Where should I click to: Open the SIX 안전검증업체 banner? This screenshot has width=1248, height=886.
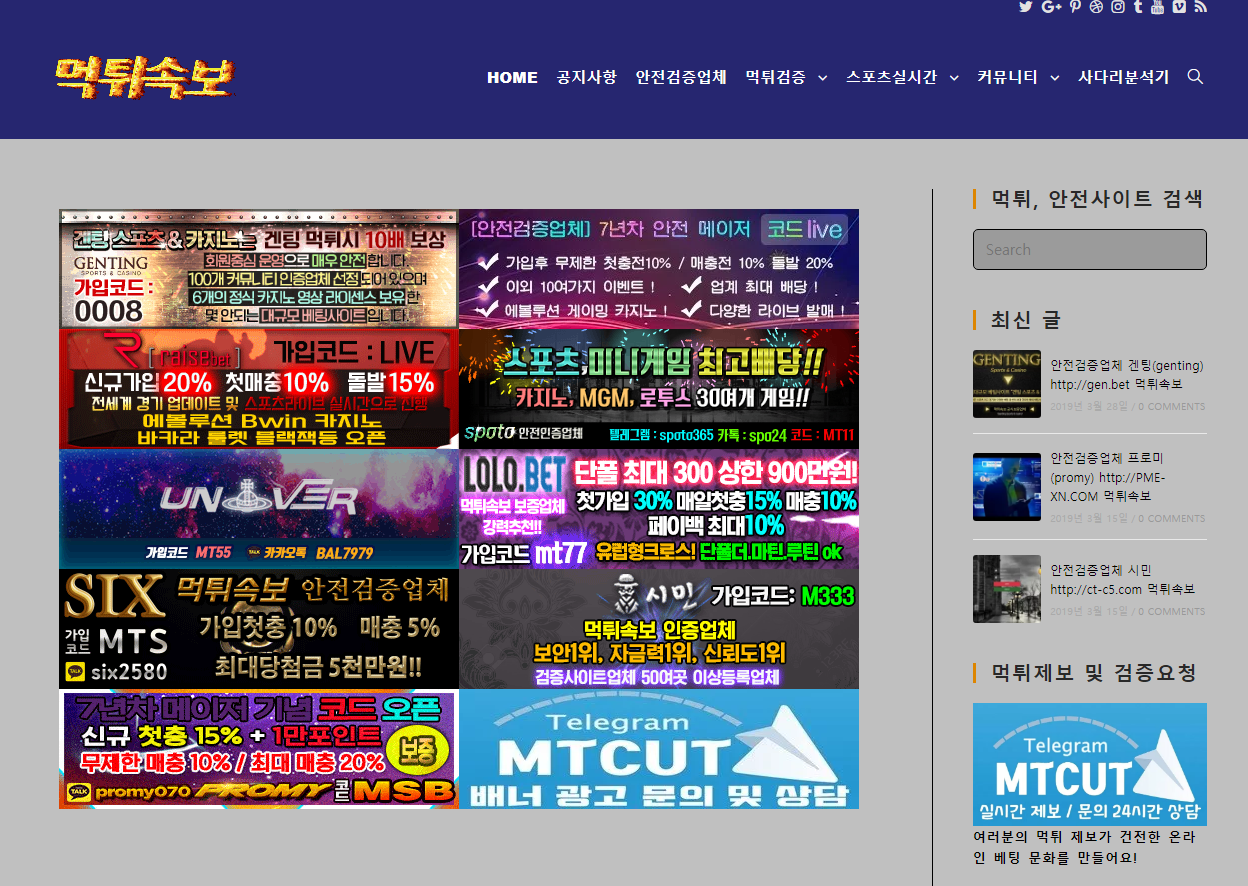[259, 629]
